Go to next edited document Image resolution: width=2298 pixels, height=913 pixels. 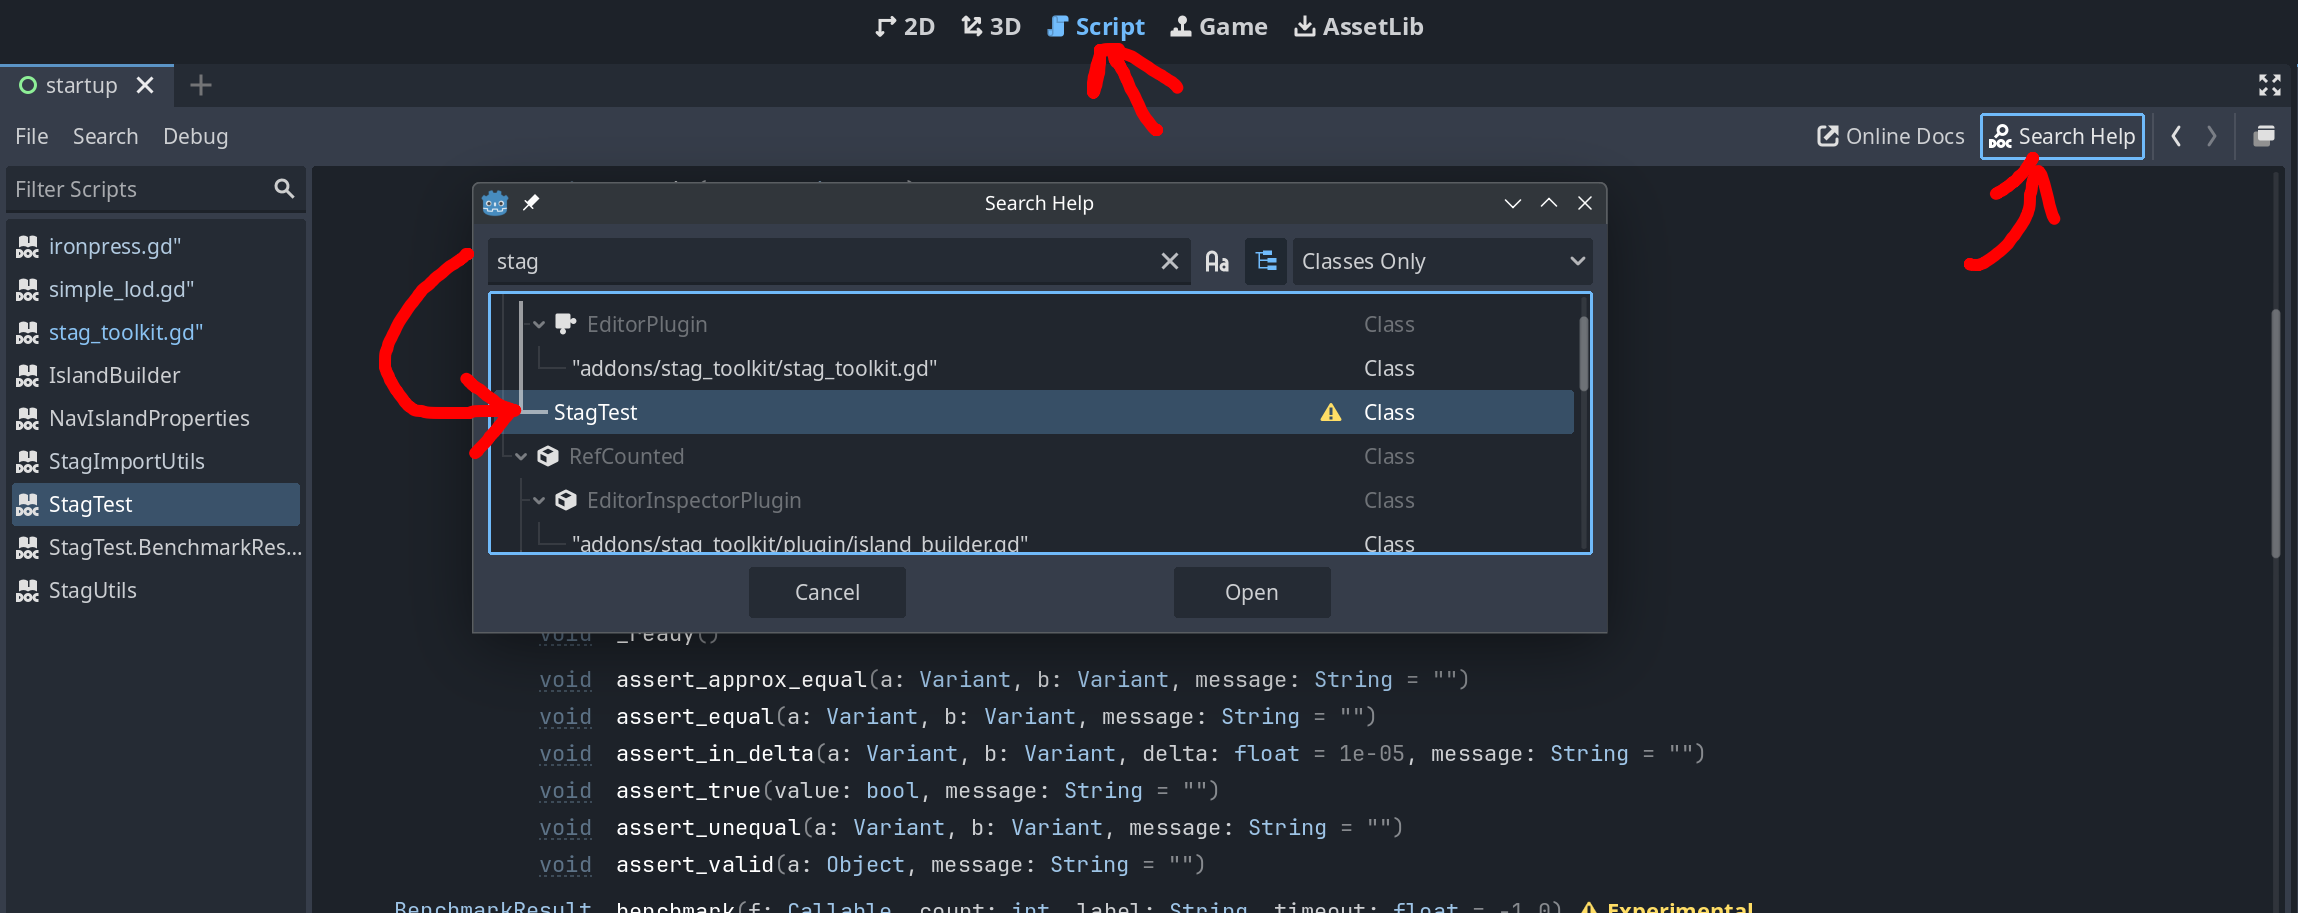[2211, 136]
